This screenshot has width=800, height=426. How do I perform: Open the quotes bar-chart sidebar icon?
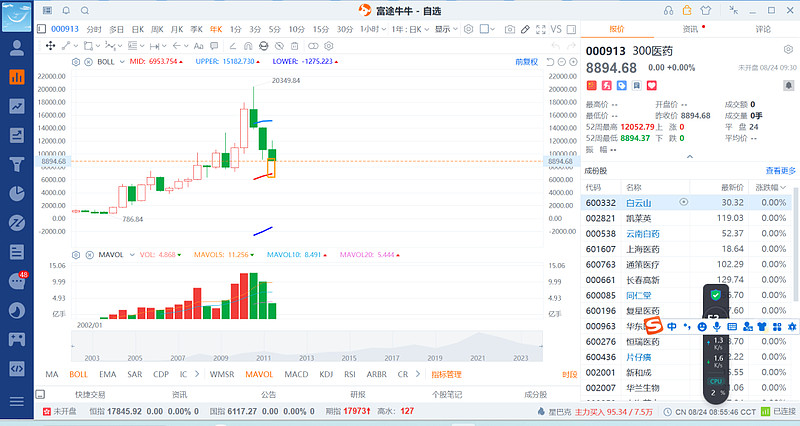(x=17, y=77)
